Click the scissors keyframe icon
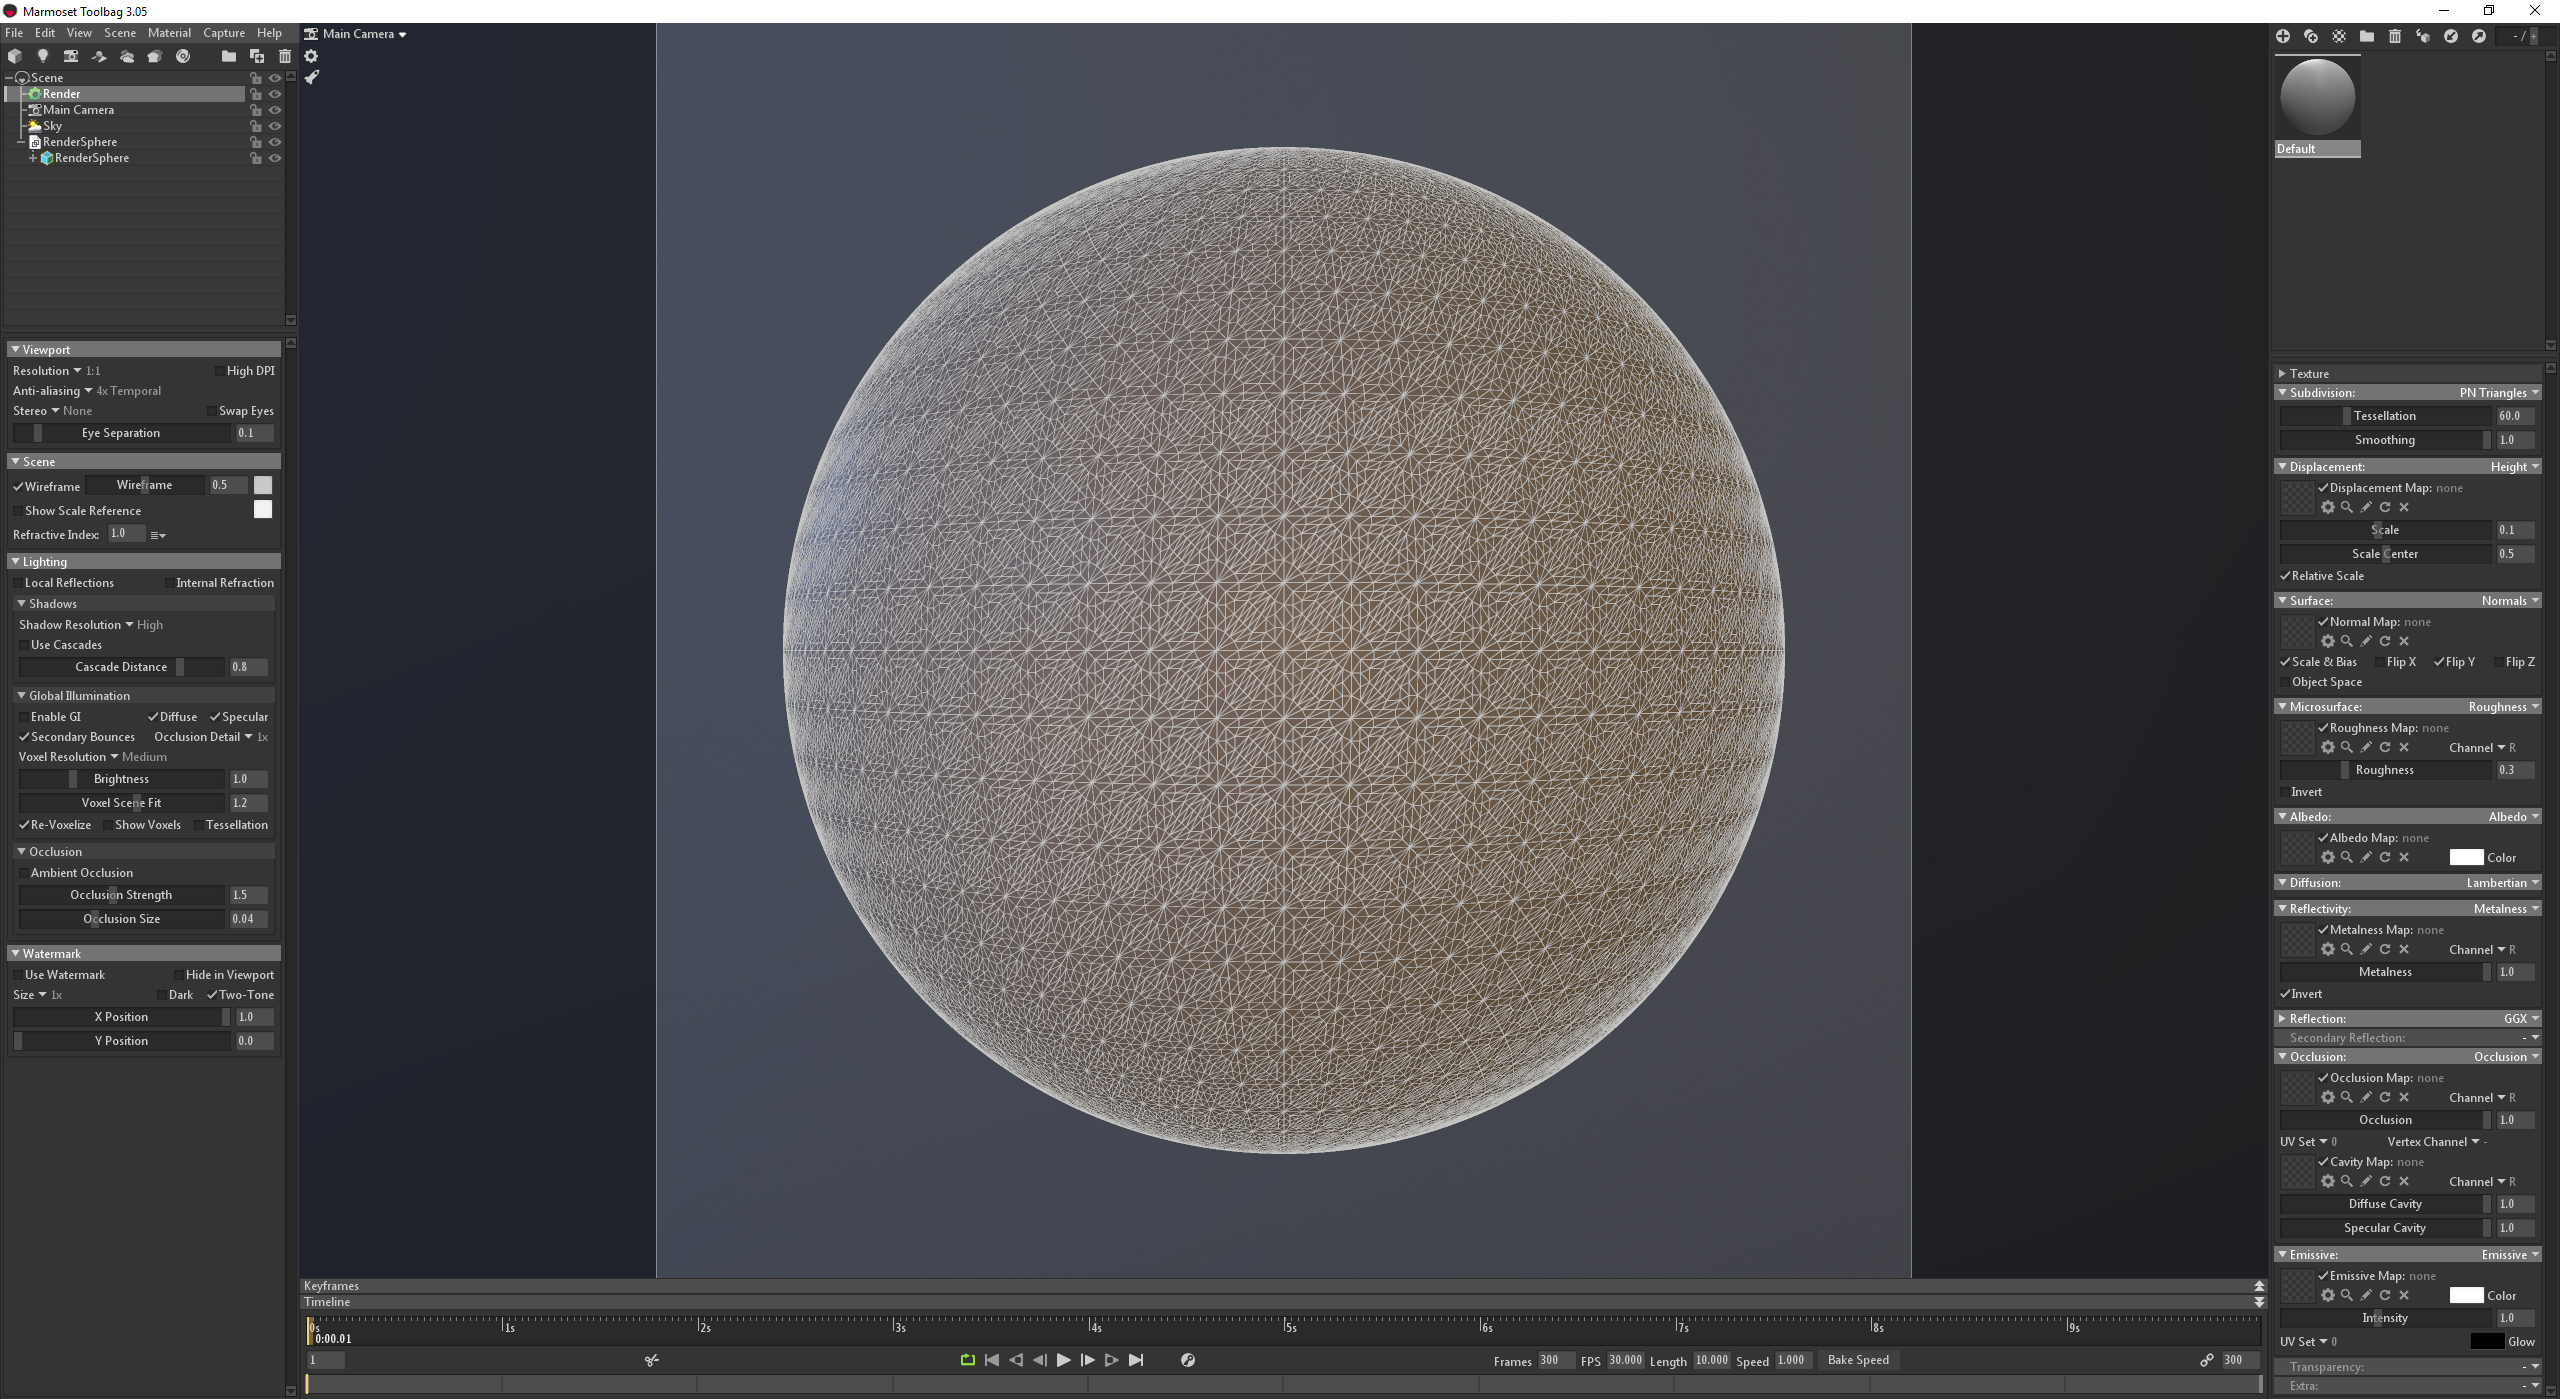This screenshot has height=1399, width=2560. [x=652, y=1360]
